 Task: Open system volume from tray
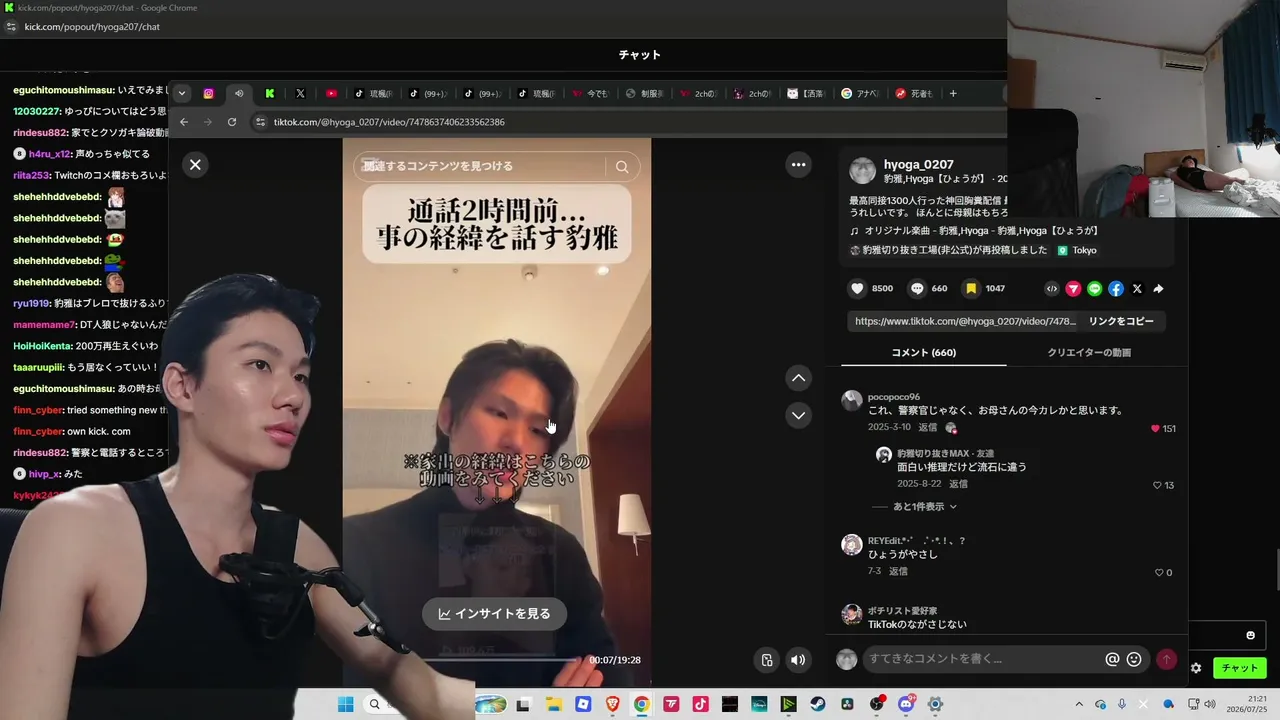click(1210, 704)
